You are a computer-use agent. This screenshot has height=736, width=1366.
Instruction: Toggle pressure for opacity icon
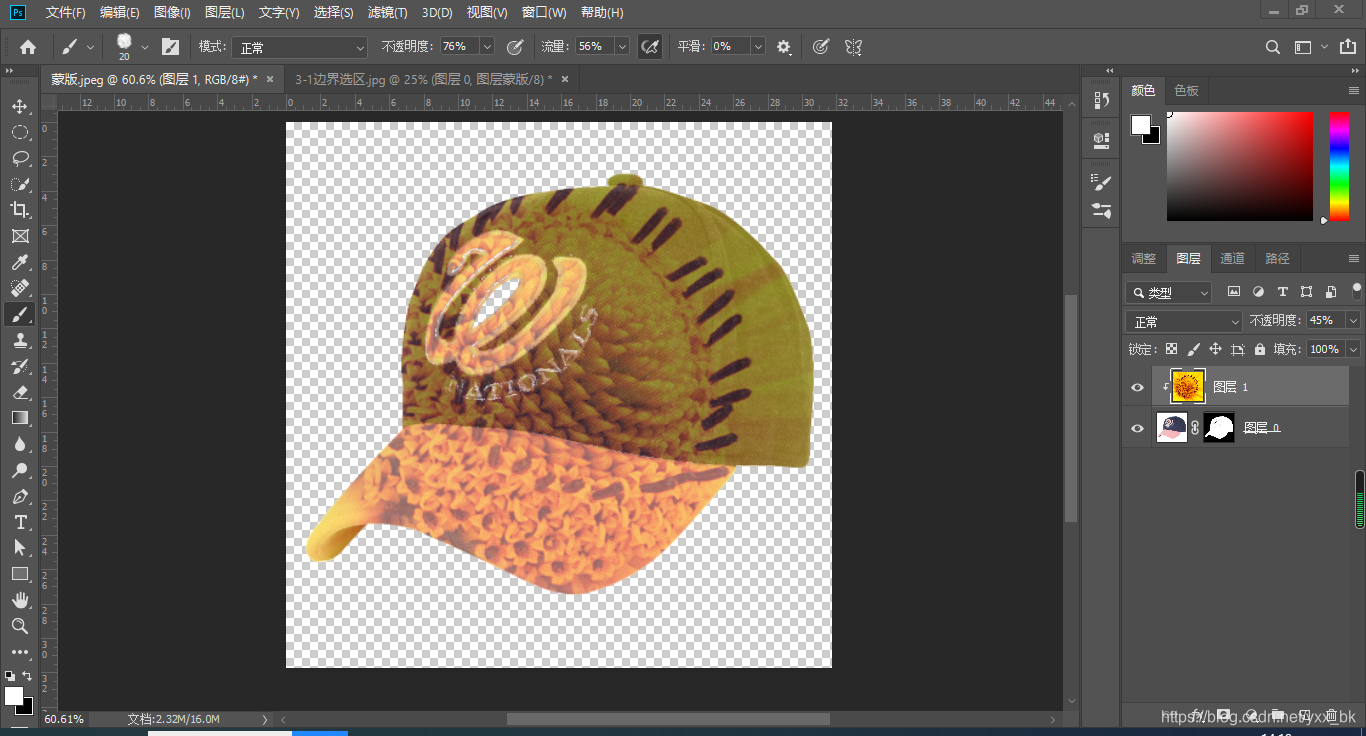click(515, 47)
